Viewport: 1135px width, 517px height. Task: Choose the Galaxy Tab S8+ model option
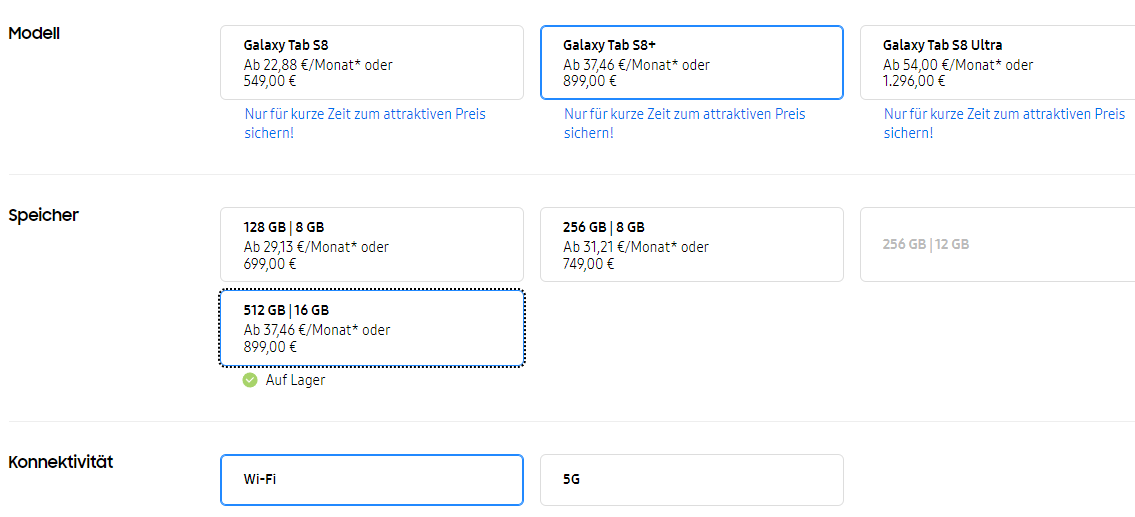point(692,62)
